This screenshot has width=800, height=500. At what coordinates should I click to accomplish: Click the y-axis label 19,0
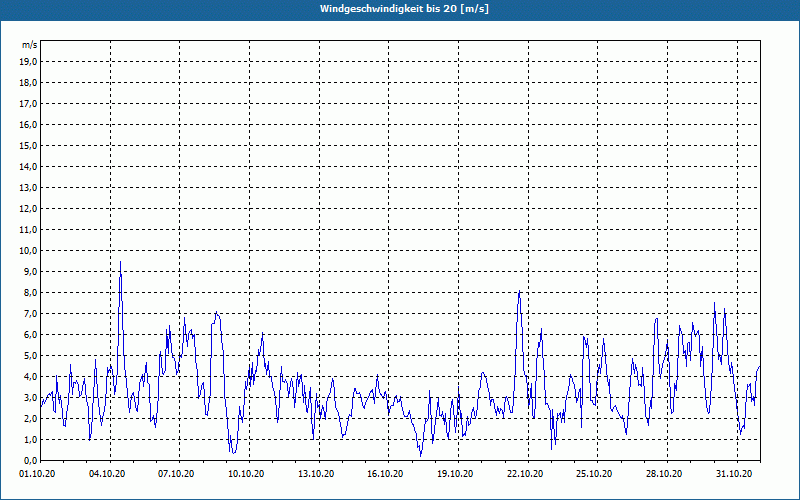coord(29,62)
